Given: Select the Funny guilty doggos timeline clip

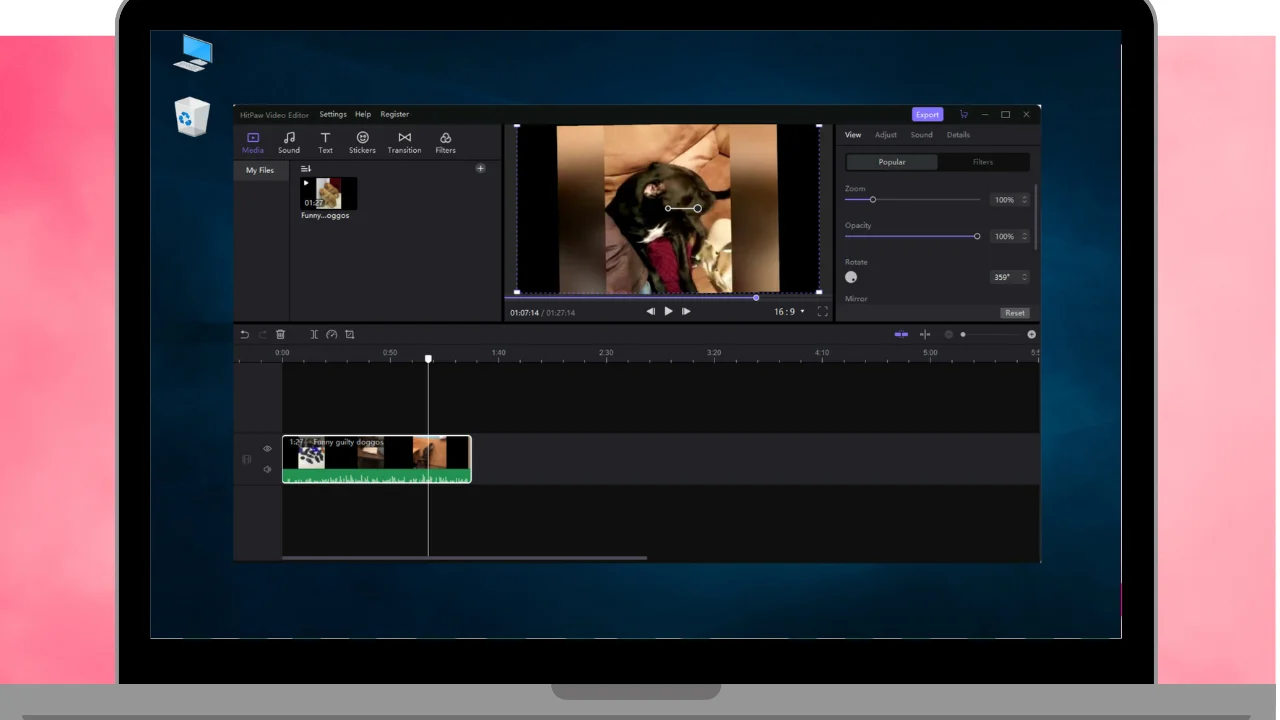Looking at the screenshot, I should (376, 459).
